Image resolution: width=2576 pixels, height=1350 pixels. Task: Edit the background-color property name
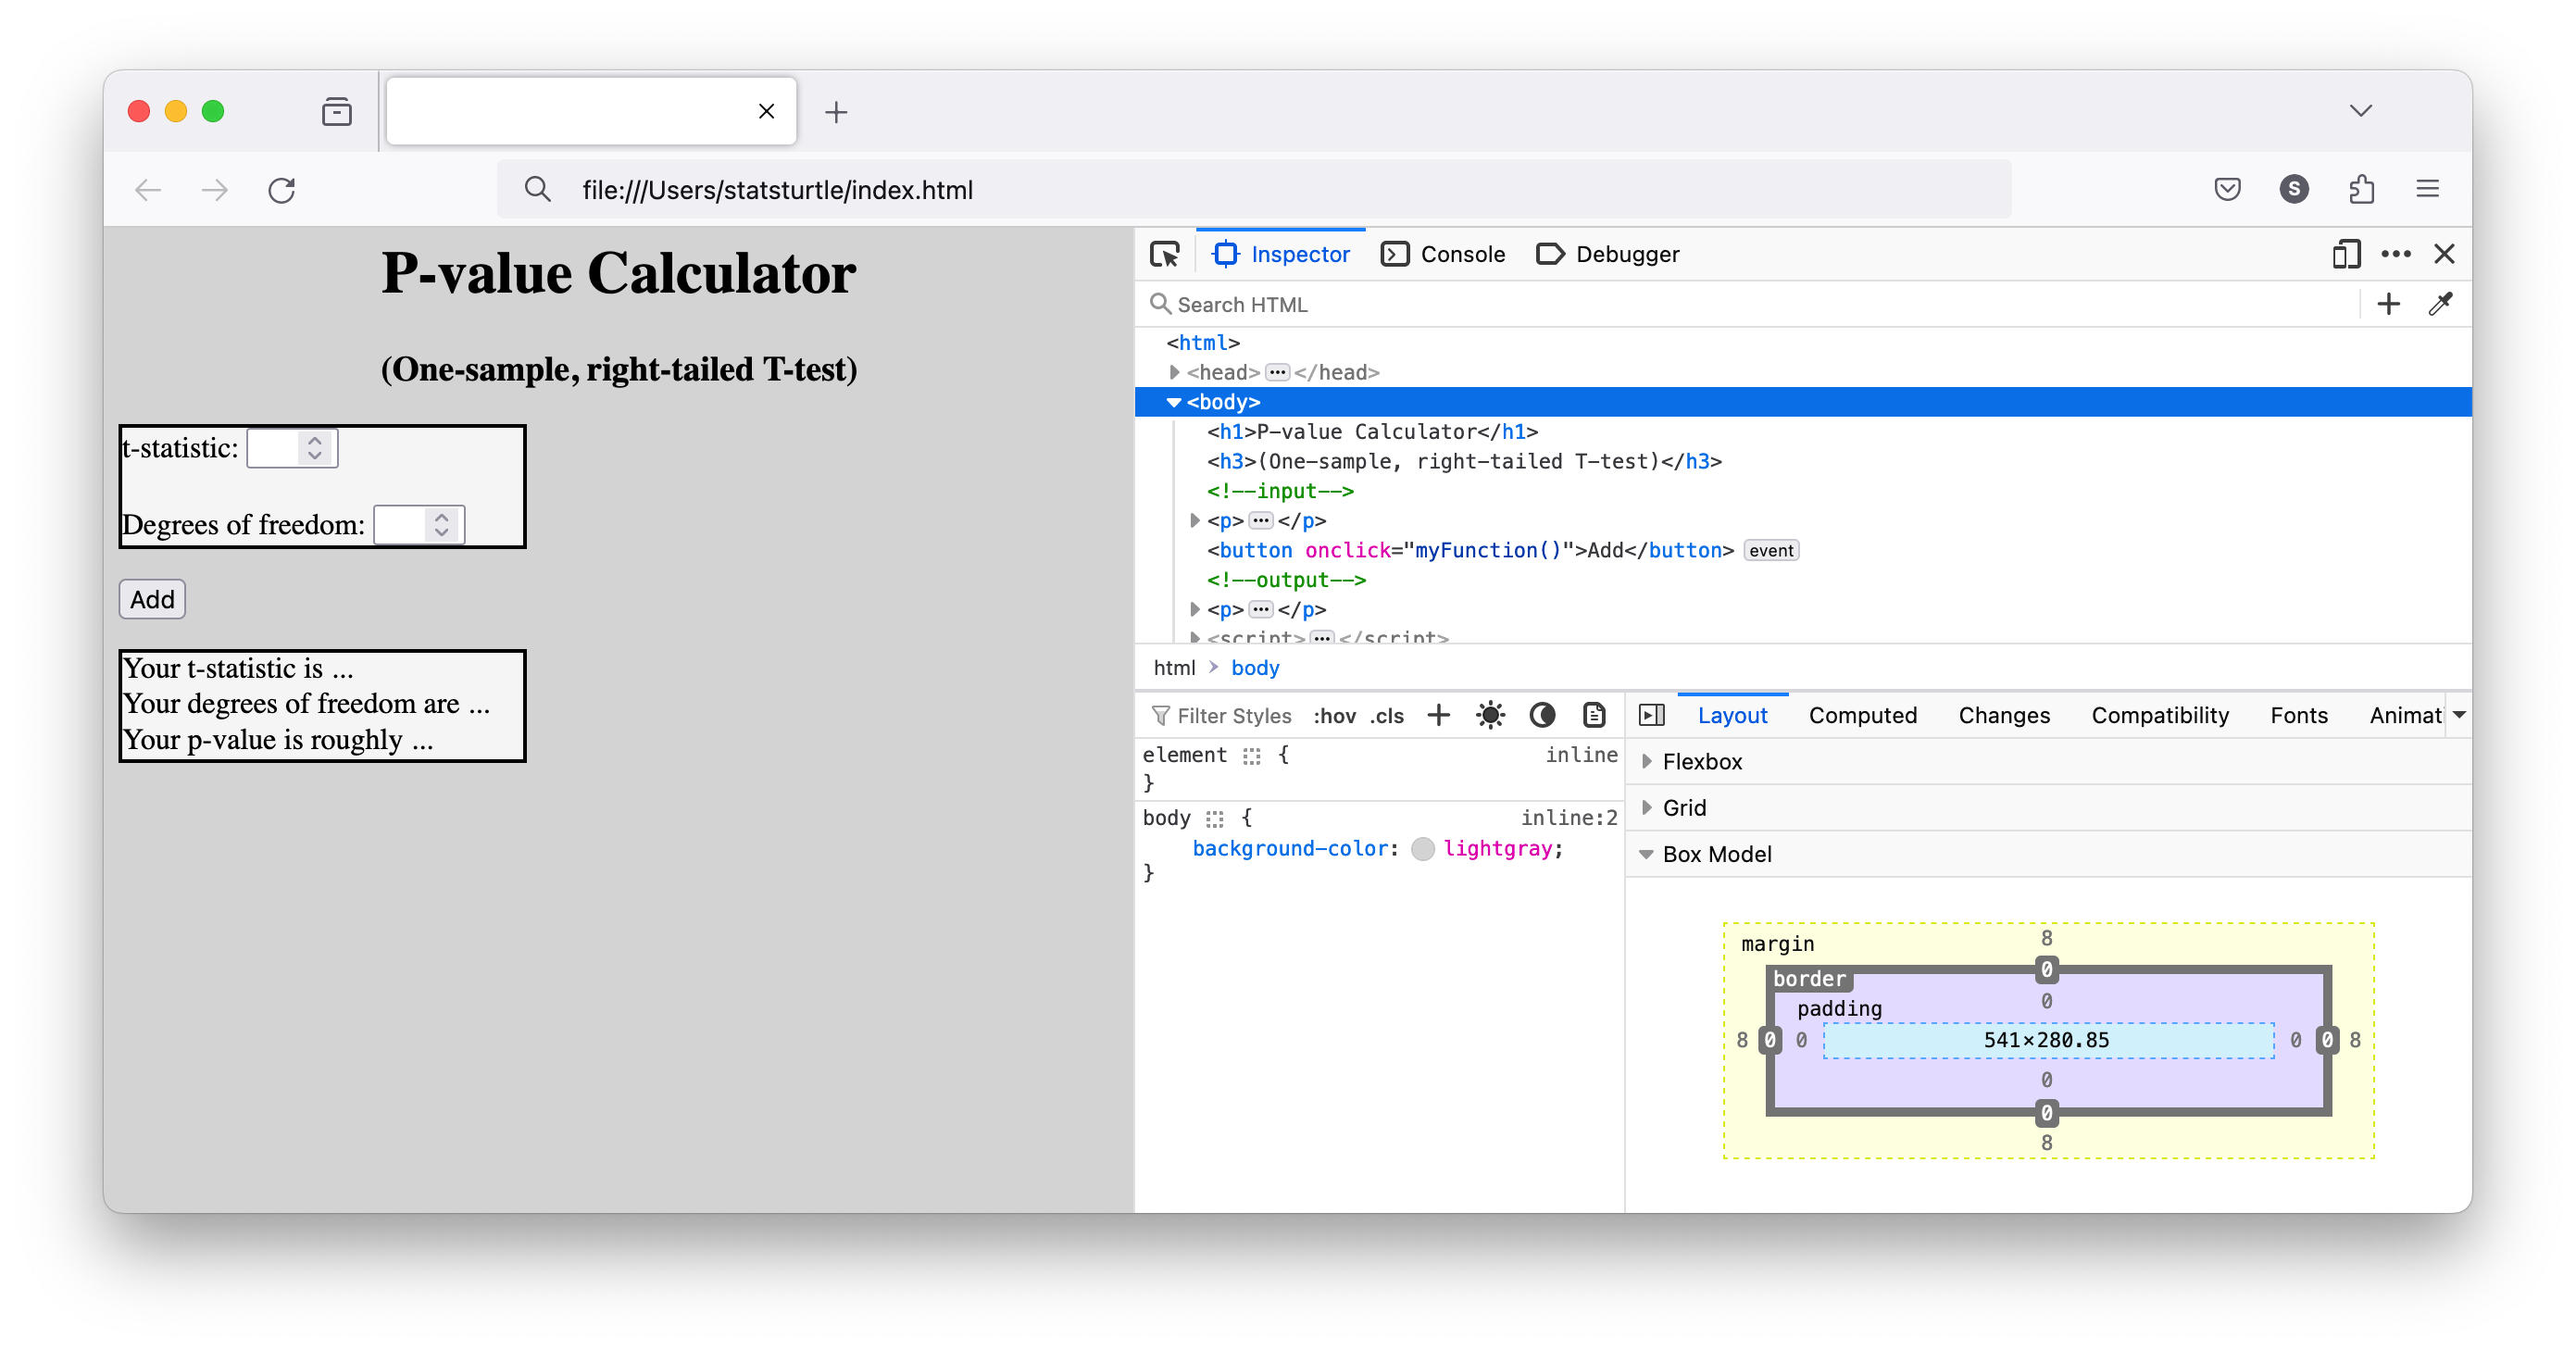[1289, 848]
